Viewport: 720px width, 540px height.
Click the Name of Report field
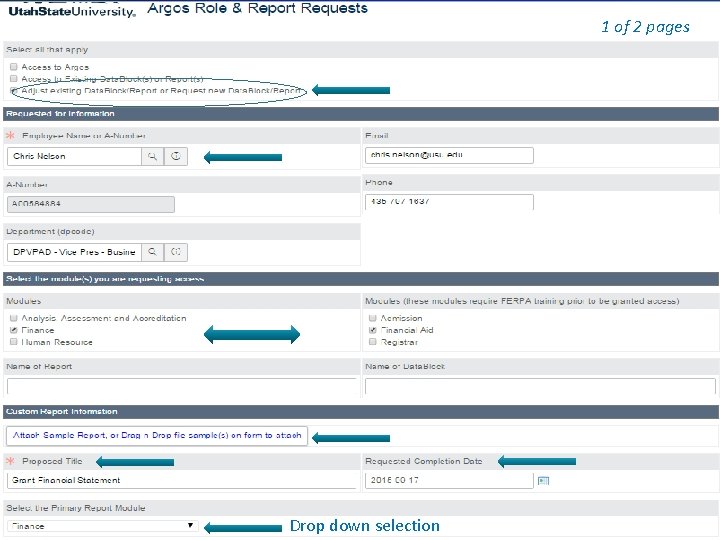pyautogui.click(x=182, y=387)
